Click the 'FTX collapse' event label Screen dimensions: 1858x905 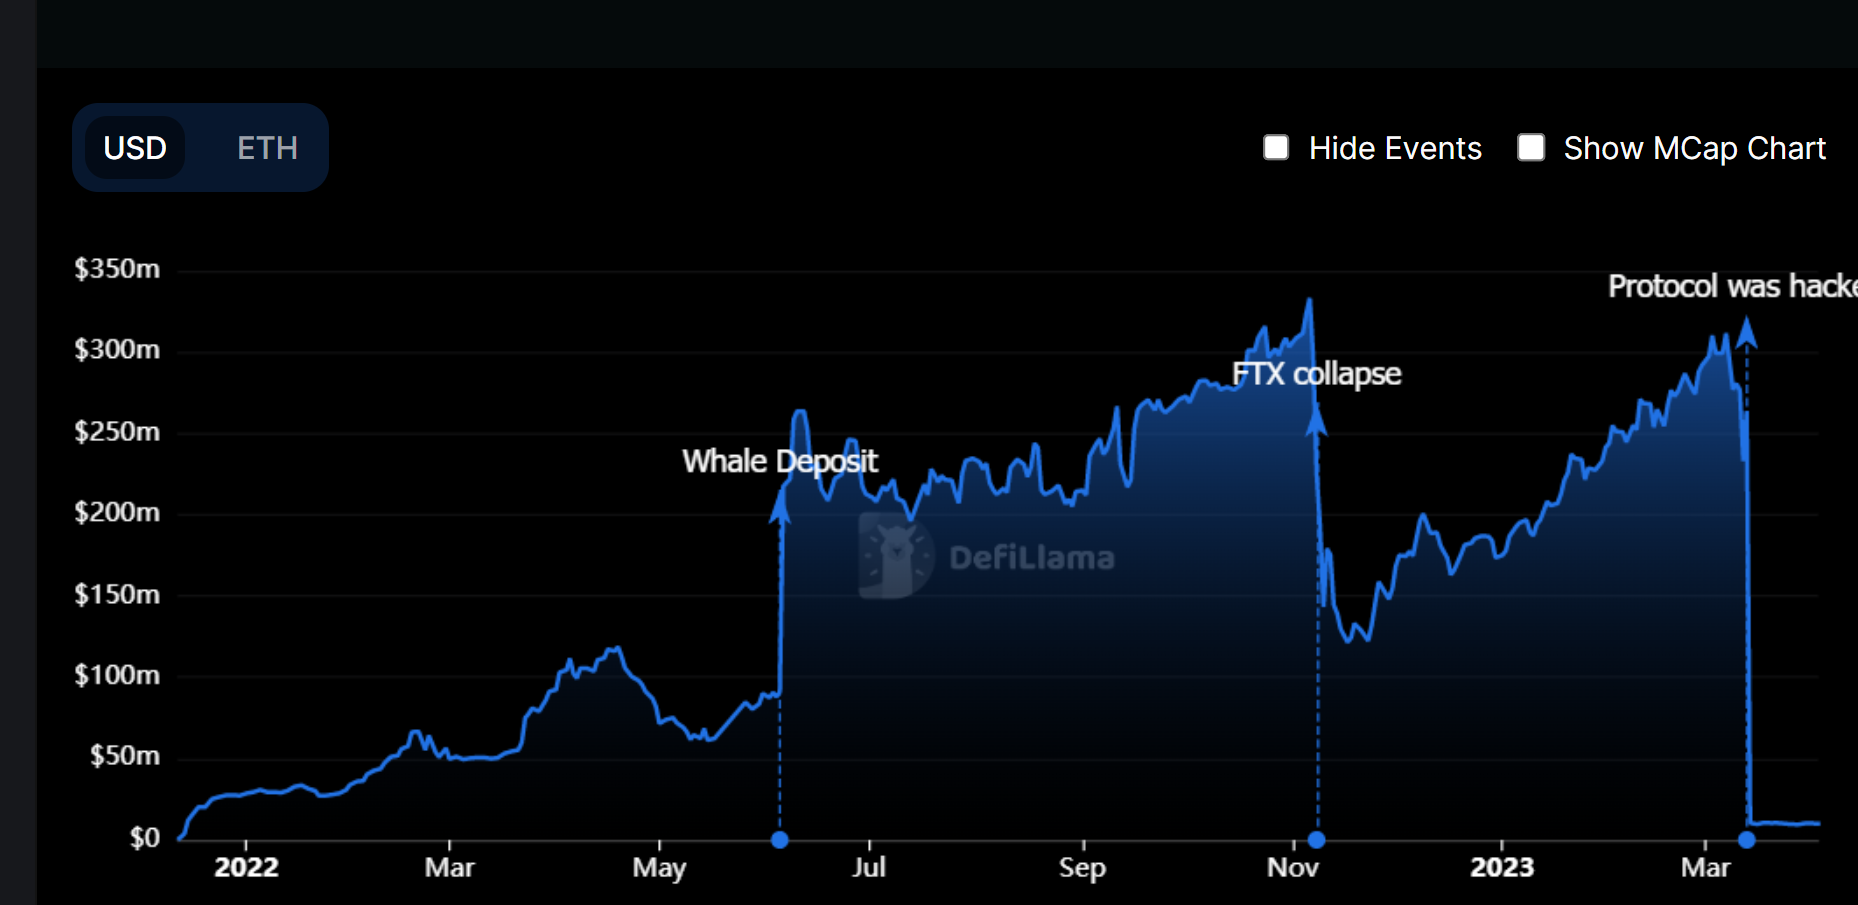pos(1316,374)
